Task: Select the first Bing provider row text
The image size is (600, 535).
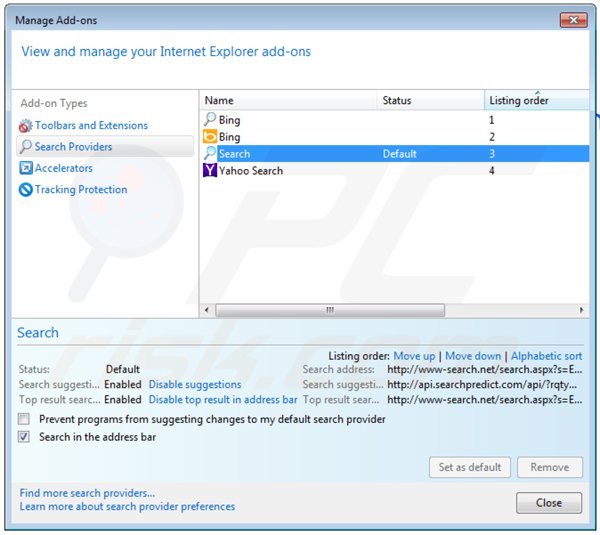Action: (x=230, y=120)
